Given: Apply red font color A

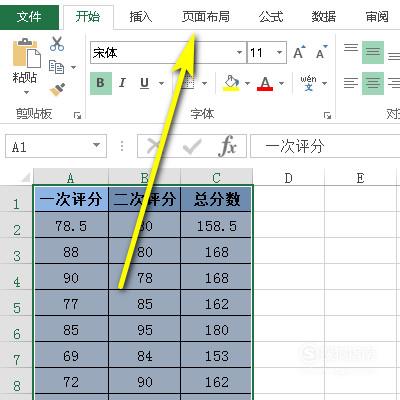Looking at the screenshot, I should click(x=265, y=83).
